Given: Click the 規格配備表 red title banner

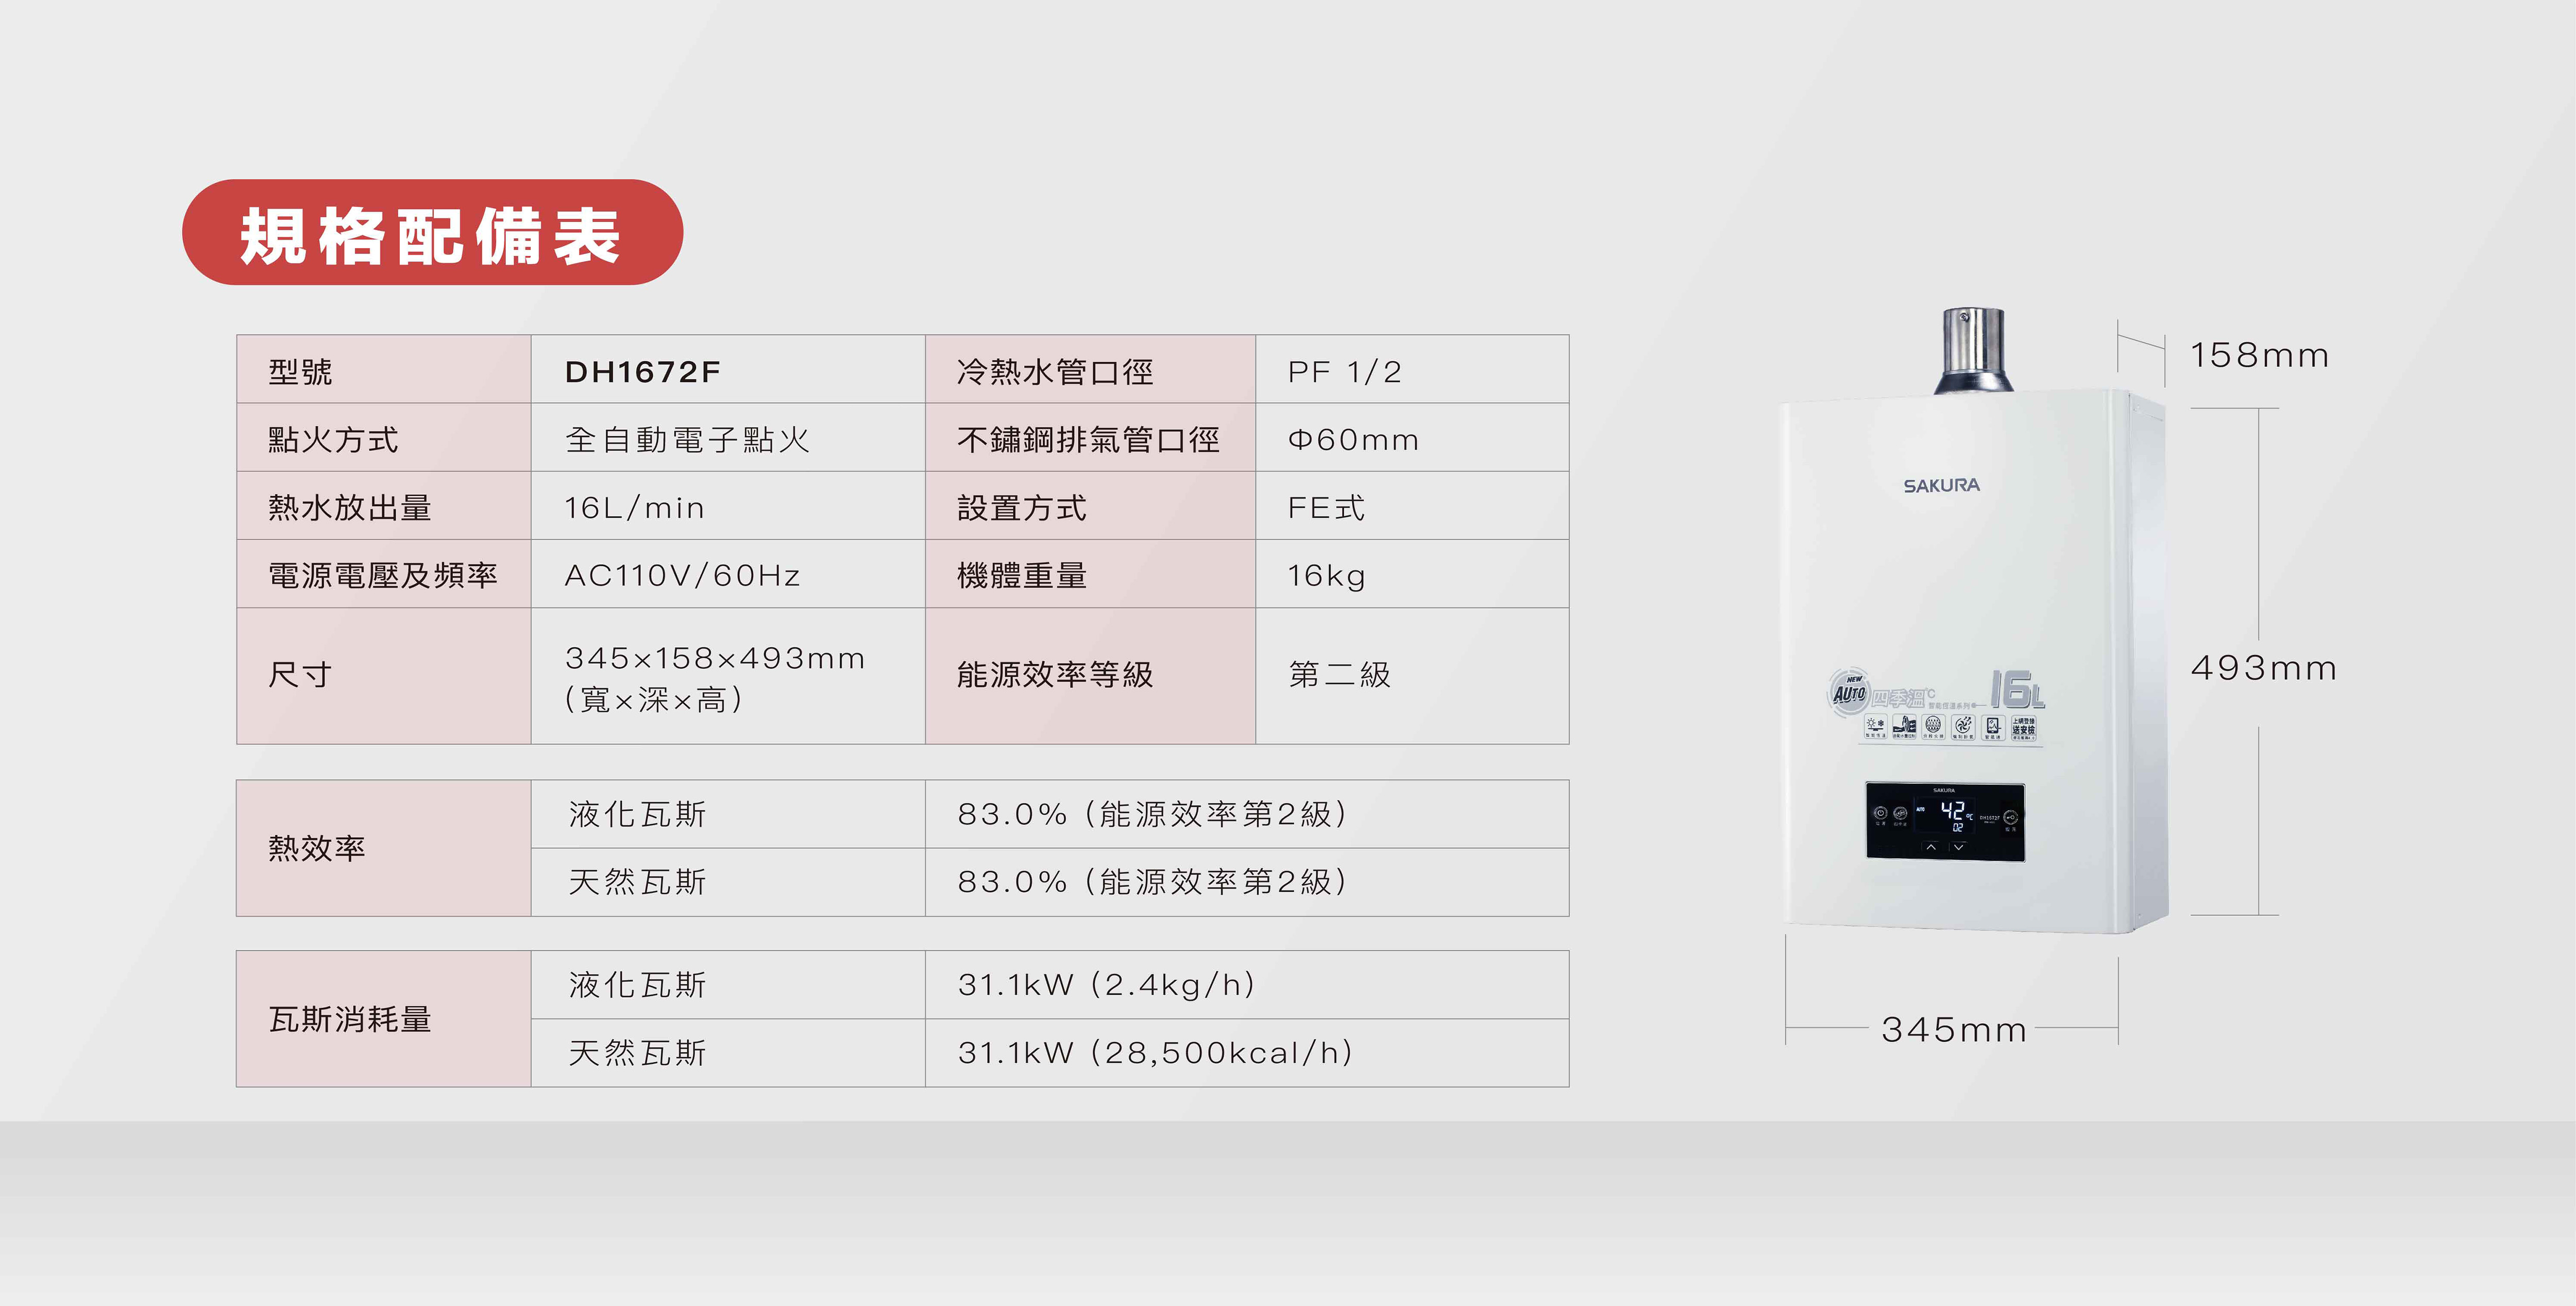Looking at the screenshot, I should coord(432,233).
